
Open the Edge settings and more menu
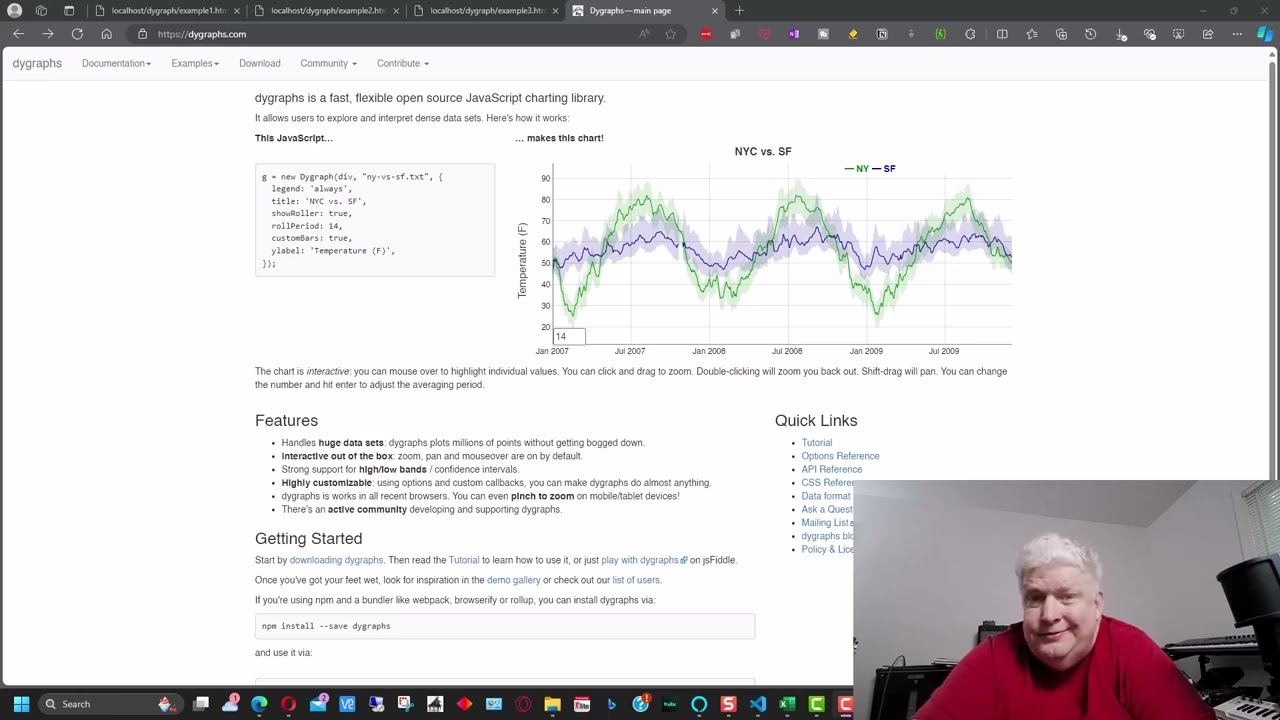click(x=1237, y=34)
